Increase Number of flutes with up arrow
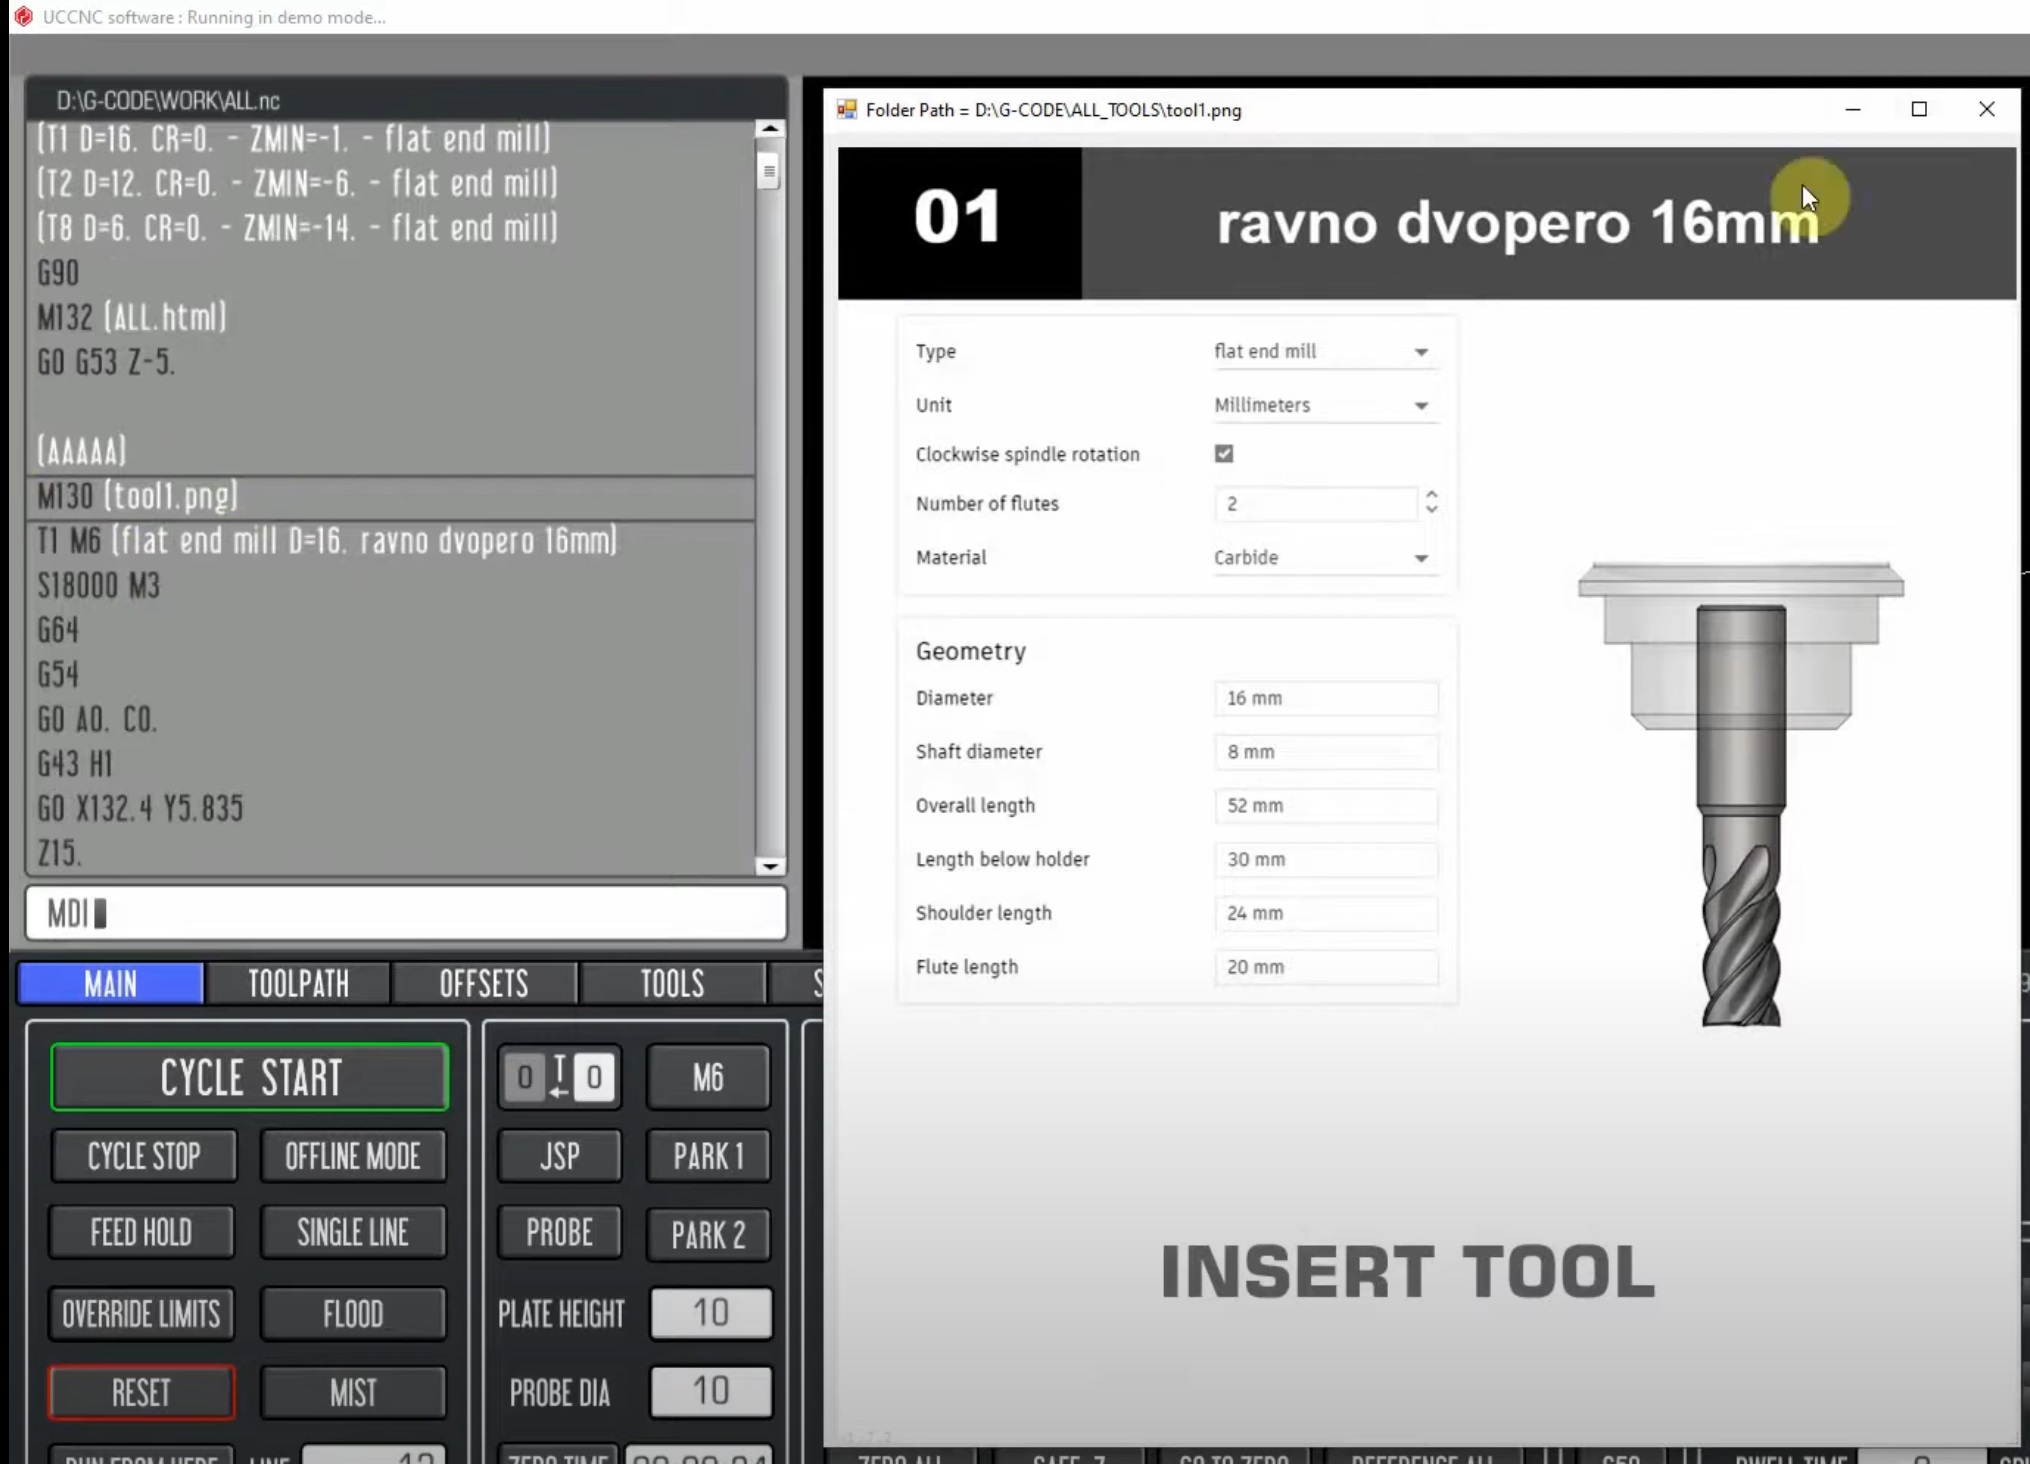Viewport: 2030px width, 1464px height. coord(1432,495)
